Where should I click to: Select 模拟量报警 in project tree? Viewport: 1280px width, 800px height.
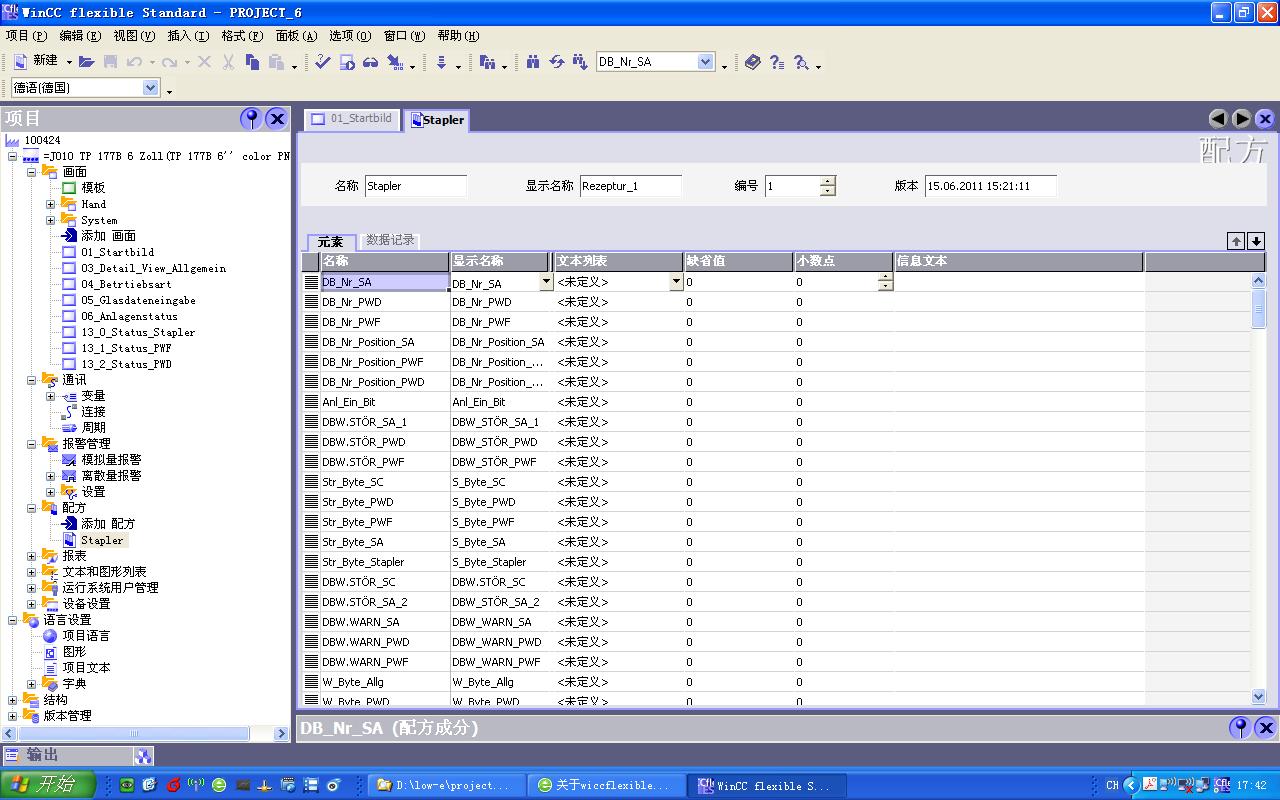click(111, 460)
